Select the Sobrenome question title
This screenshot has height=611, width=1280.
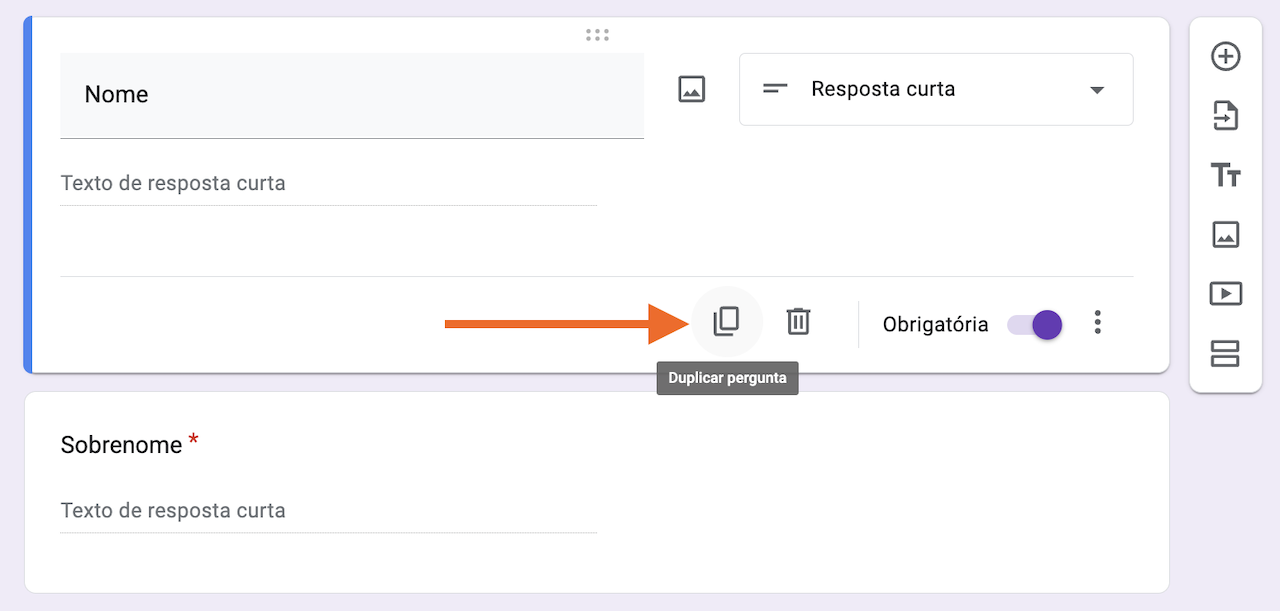pyautogui.click(x=122, y=445)
